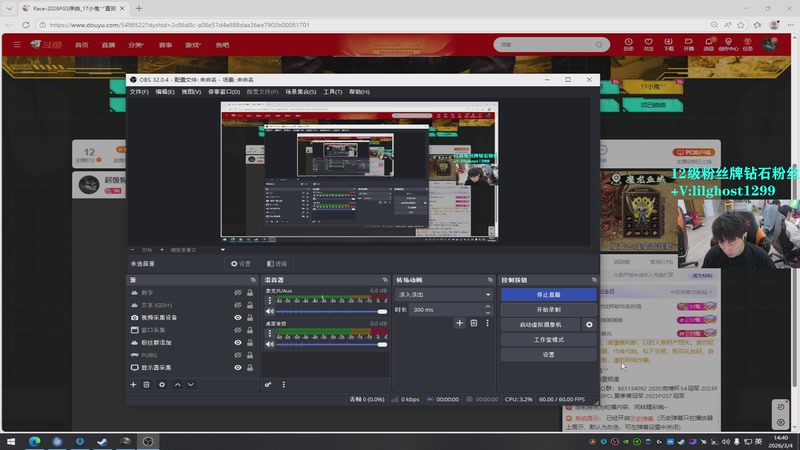Move the selected source up
Screen dimensions: 800x450
point(178,385)
